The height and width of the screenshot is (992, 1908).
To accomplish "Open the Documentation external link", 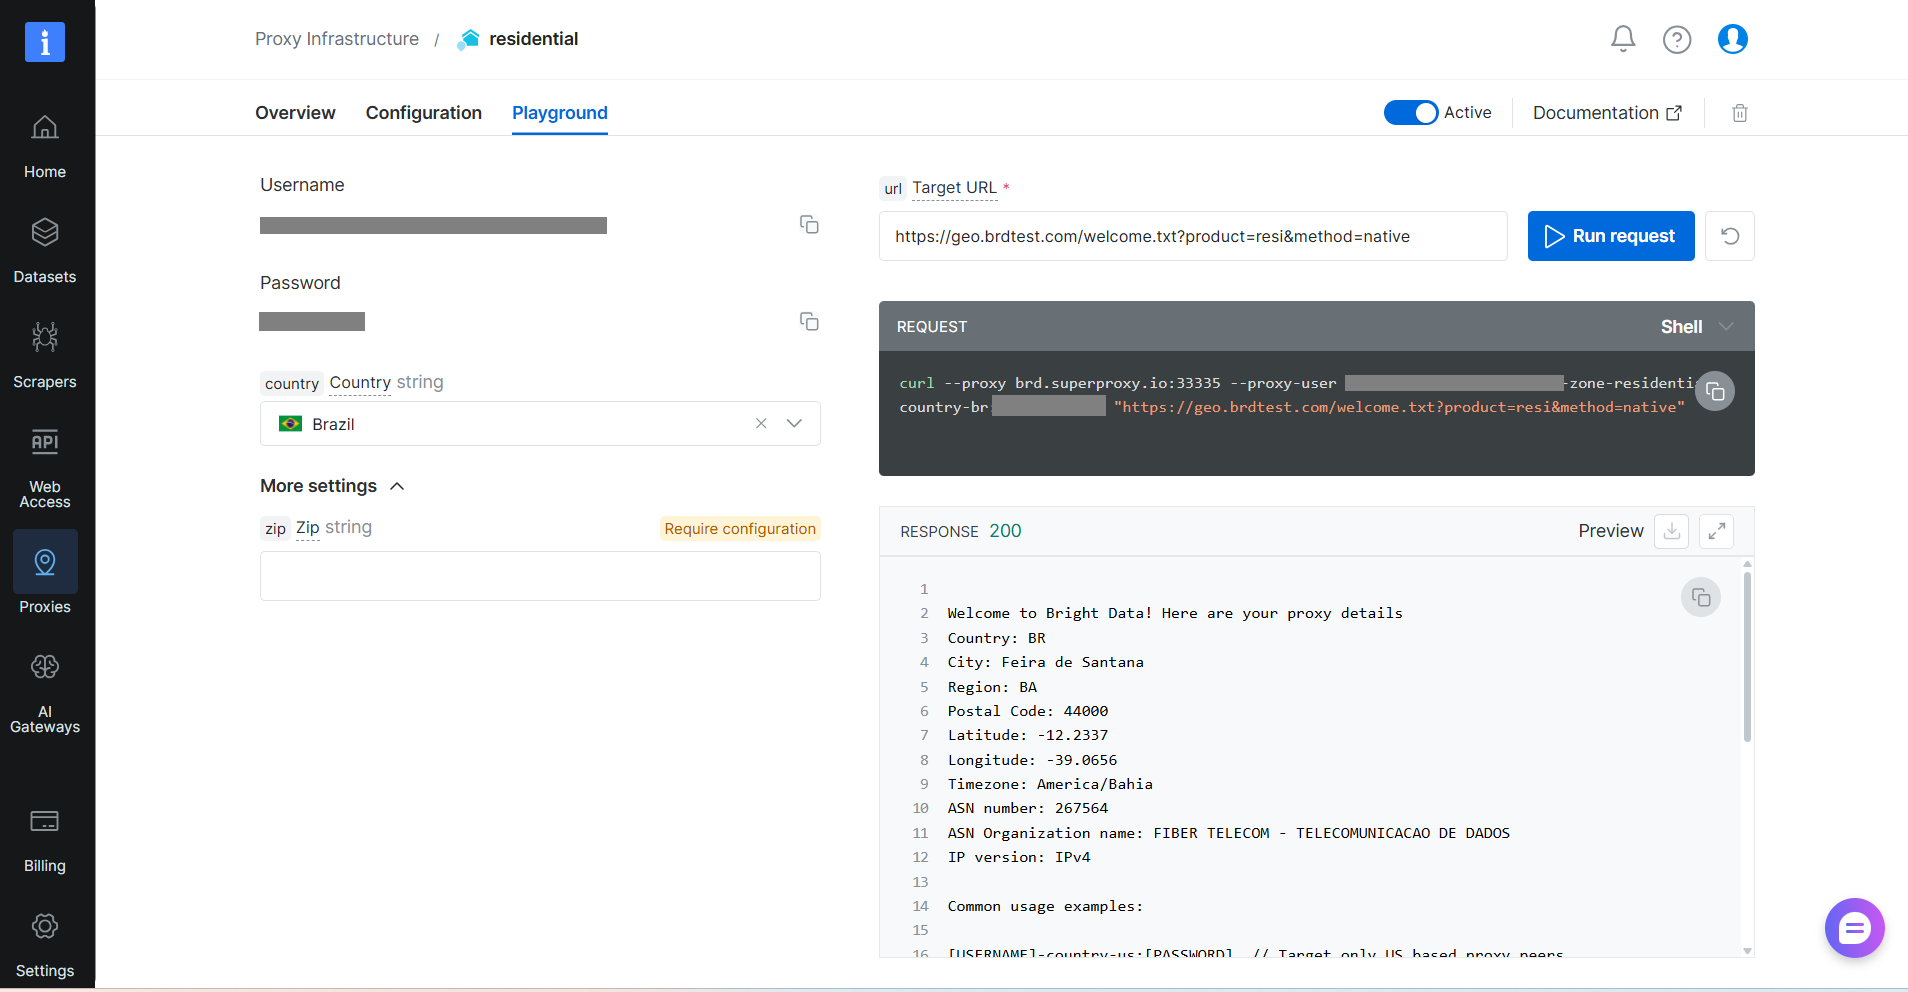I will coord(1607,113).
